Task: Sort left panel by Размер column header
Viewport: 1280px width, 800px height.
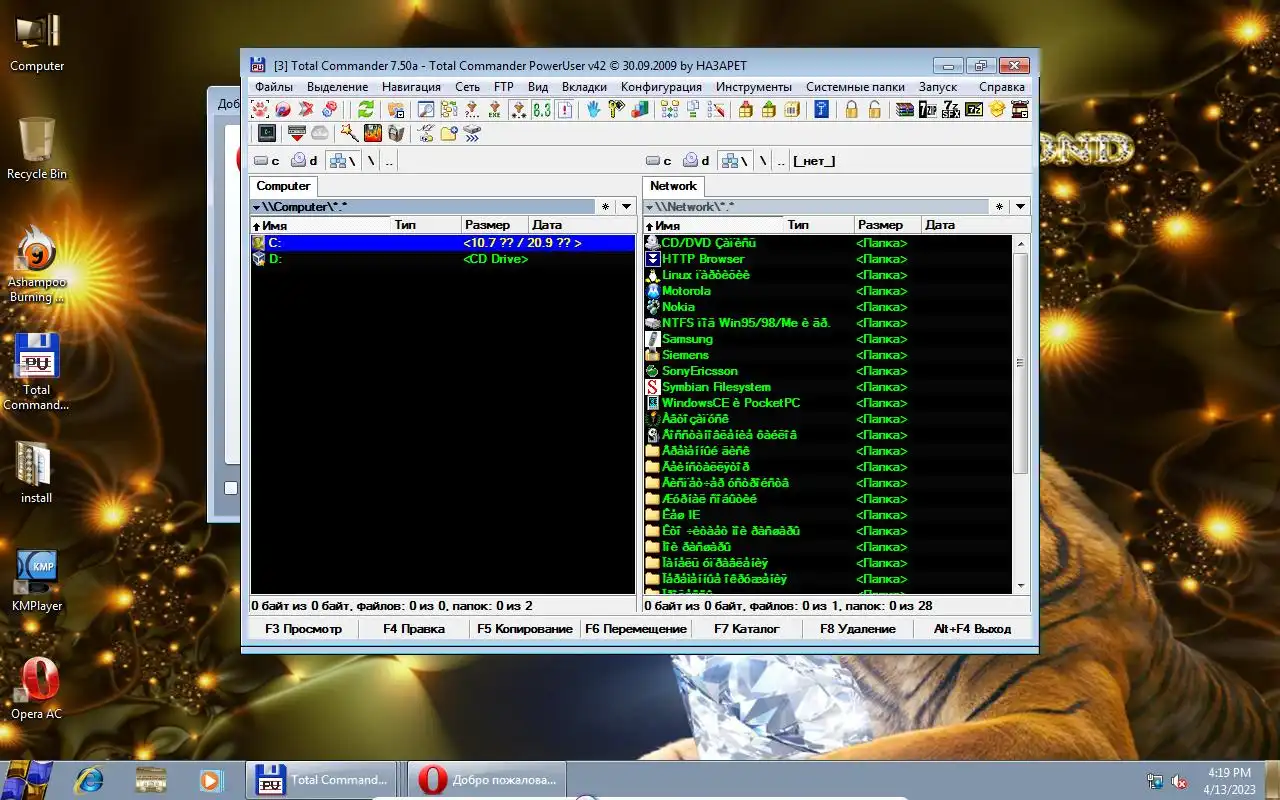Action: [494, 225]
